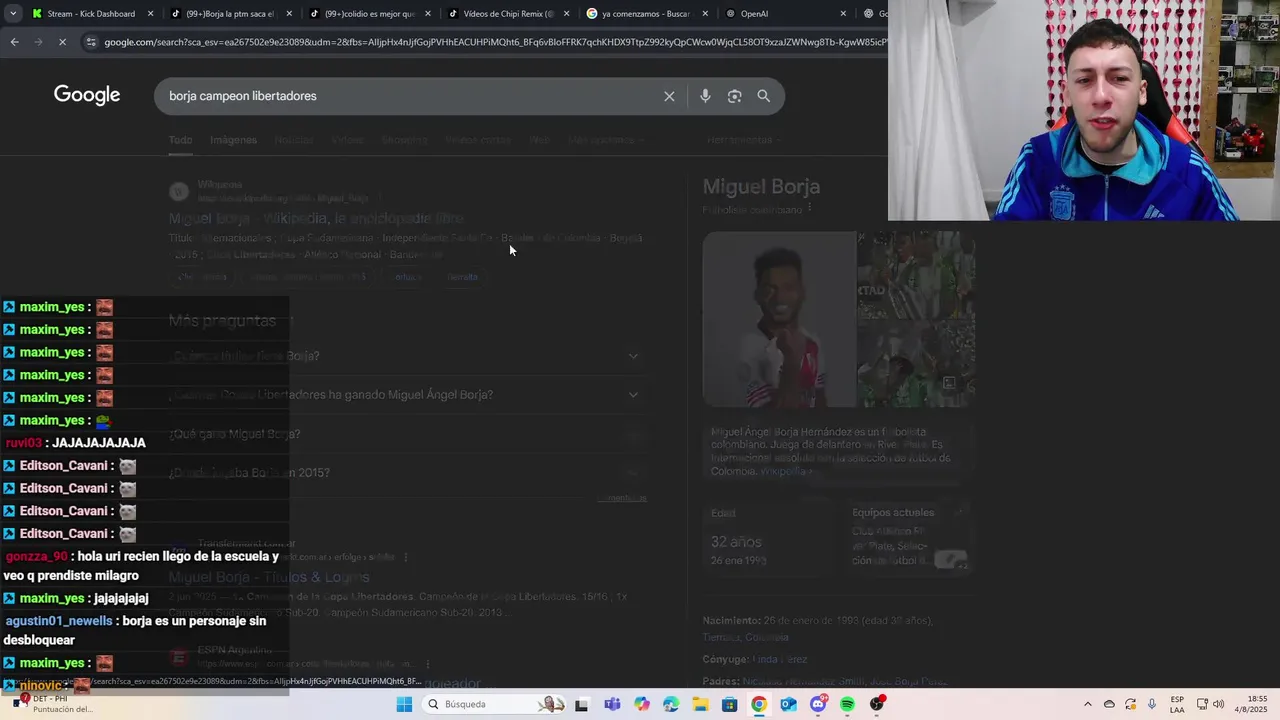The height and width of the screenshot is (720, 1280).
Task: Launch Microsoft Teams from the taskbar
Action: (612, 704)
